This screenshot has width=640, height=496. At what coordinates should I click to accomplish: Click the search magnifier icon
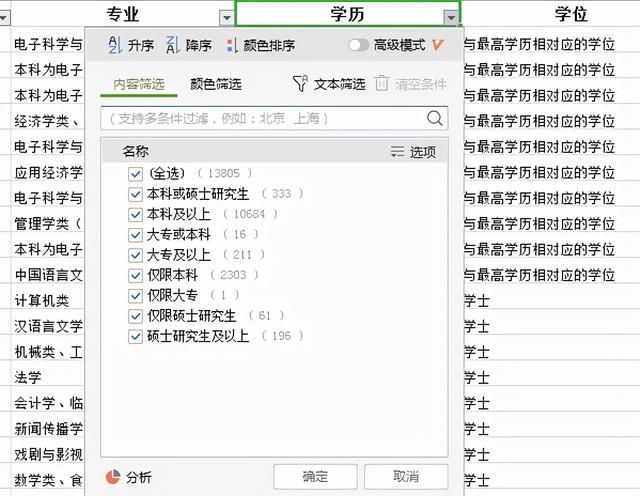tap(434, 118)
